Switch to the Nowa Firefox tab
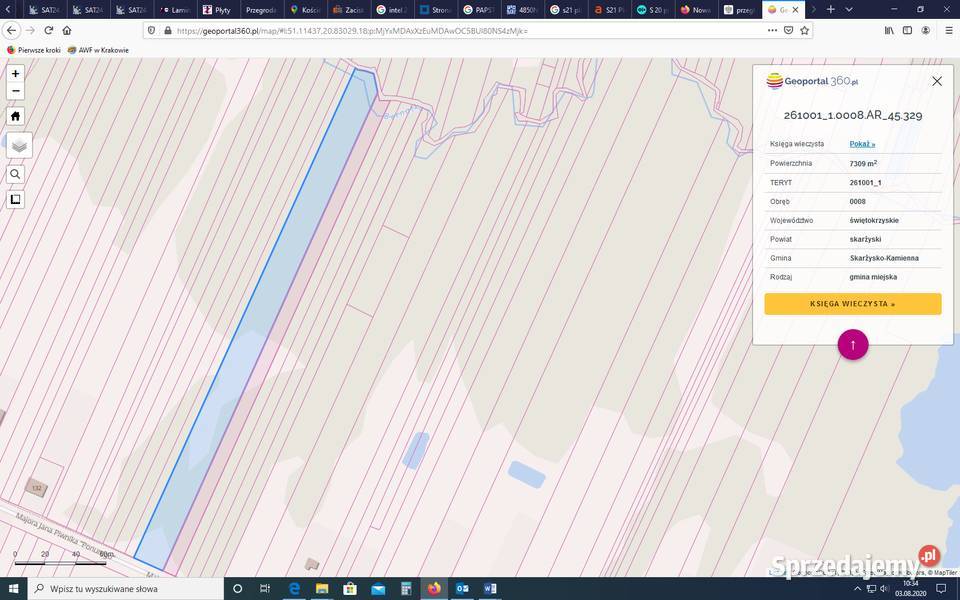Image resolution: width=960 pixels, height=600 pixels. (x=696, y=10)
